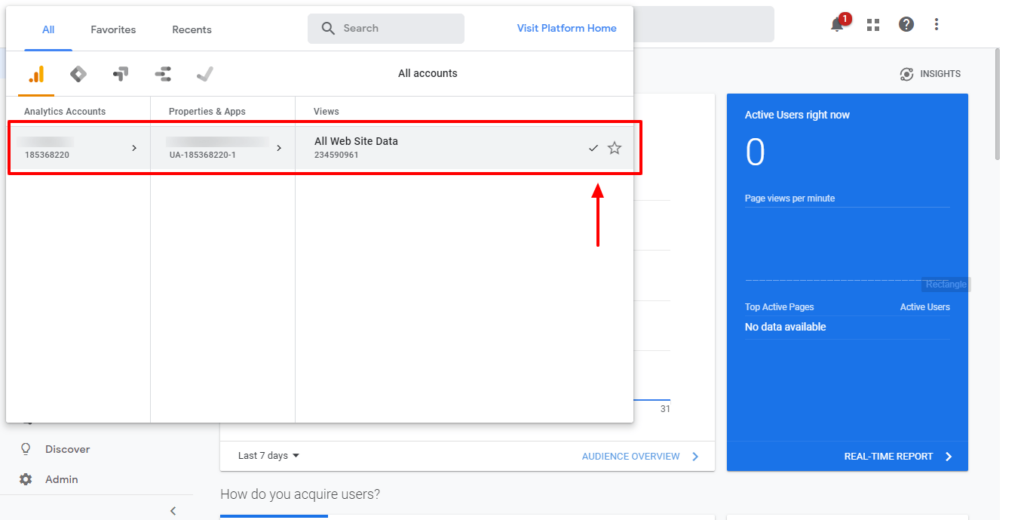
Task: Open the Real-Time Report link
Action: tap(898, 457)
